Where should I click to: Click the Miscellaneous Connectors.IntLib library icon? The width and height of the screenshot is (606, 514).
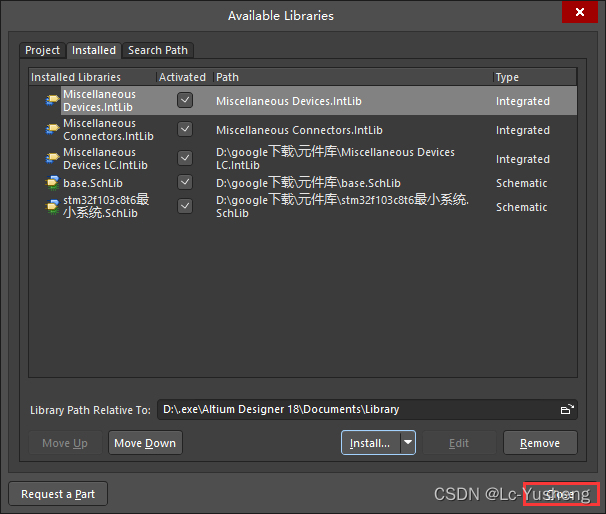point(52,130)
